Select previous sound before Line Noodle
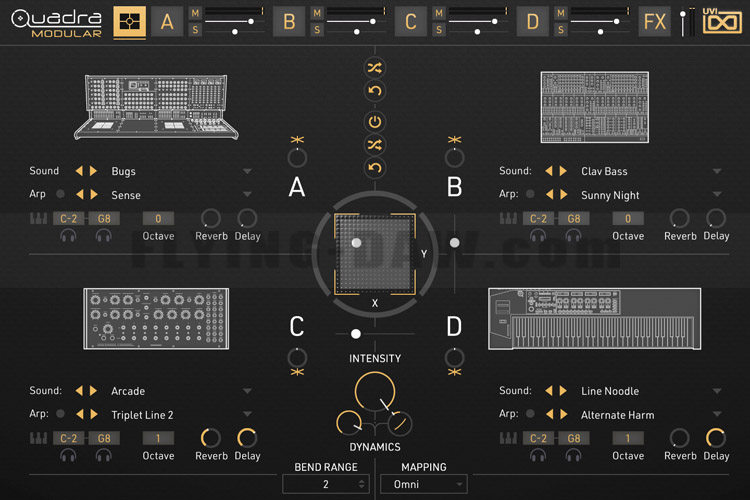 click(x=549, y=390)
